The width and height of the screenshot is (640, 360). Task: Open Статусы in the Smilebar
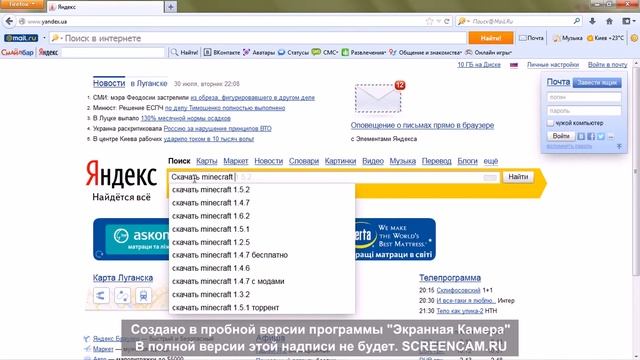click(x=293, y=52)
